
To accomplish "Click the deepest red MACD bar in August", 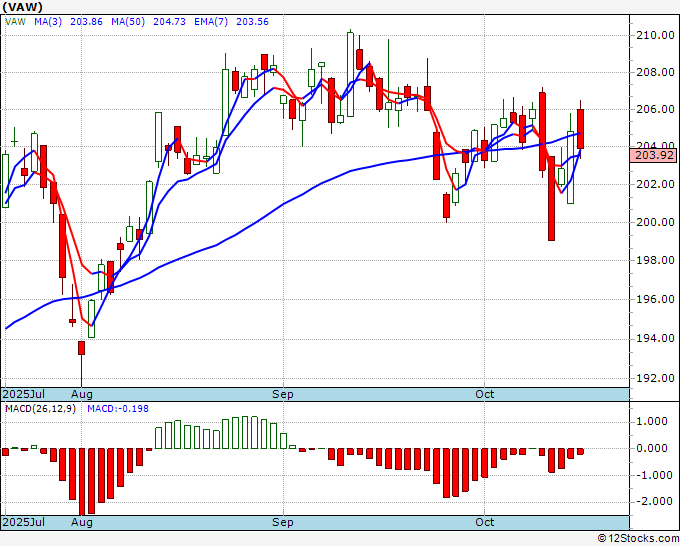I will click(82, 481).
